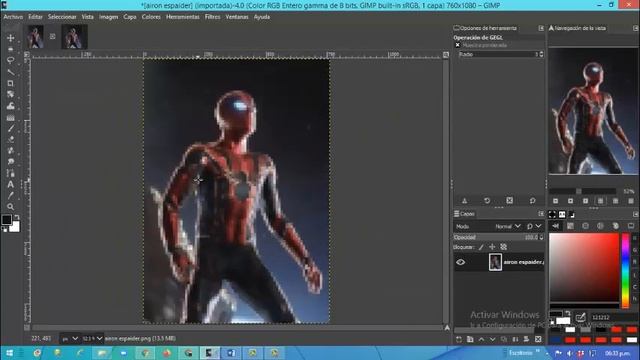Adjust the Radio value stepper

pyautogui.click(x=542, y=54)
